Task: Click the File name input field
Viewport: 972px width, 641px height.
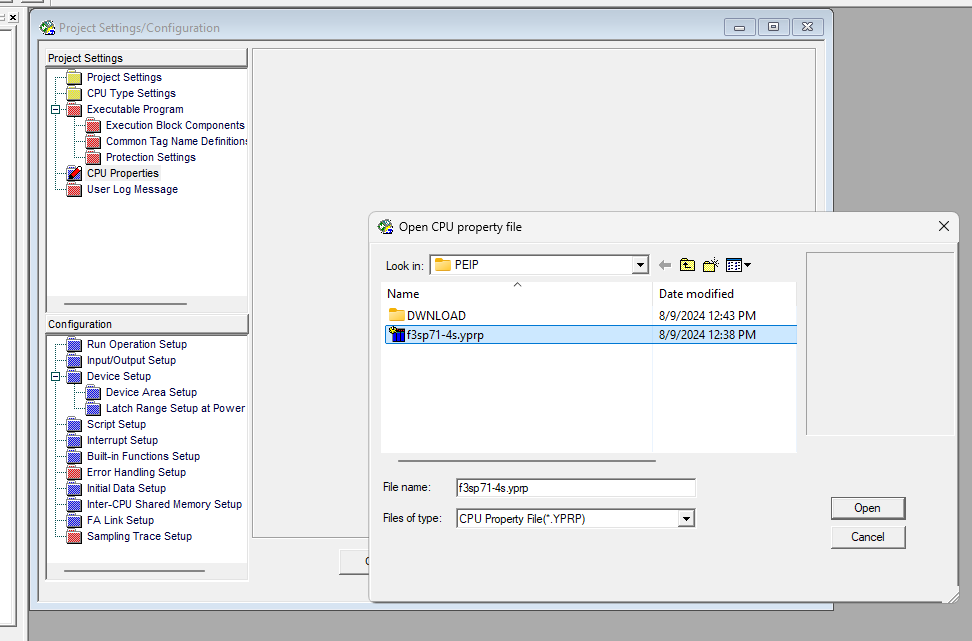Action: pos(575,488)
